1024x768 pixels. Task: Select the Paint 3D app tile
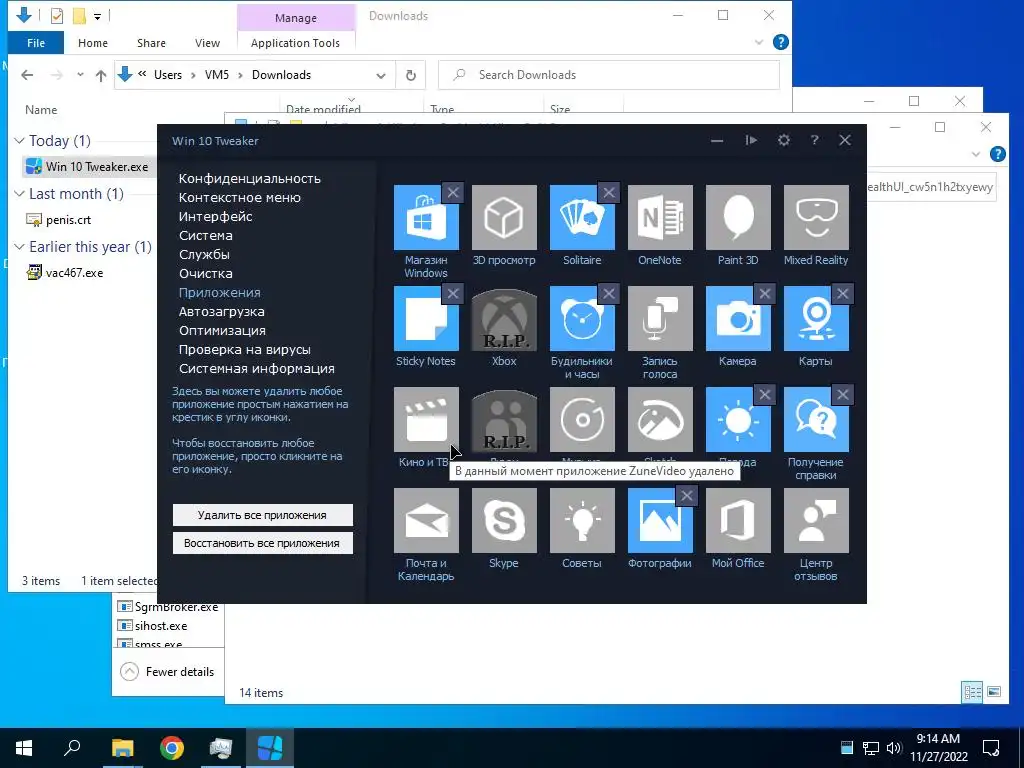pyautogui.click(x=738, y=217)
